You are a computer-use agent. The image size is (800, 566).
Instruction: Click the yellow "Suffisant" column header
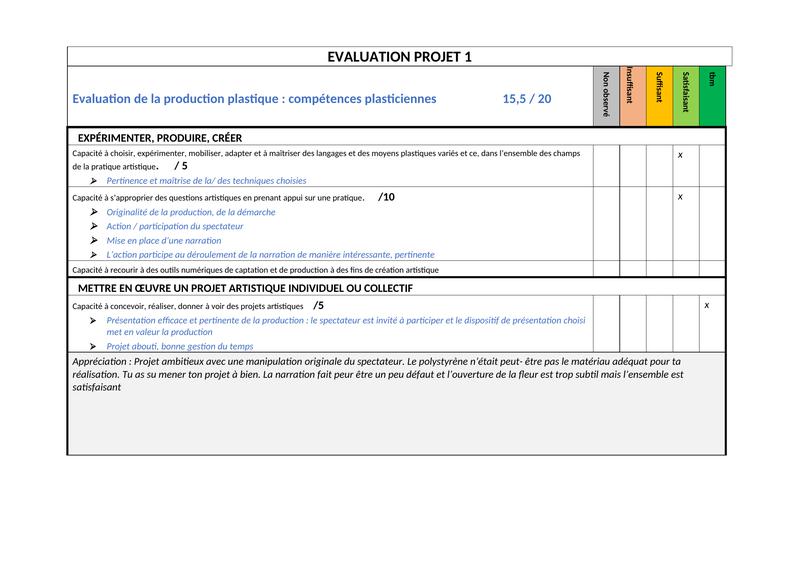click(659, 96)
